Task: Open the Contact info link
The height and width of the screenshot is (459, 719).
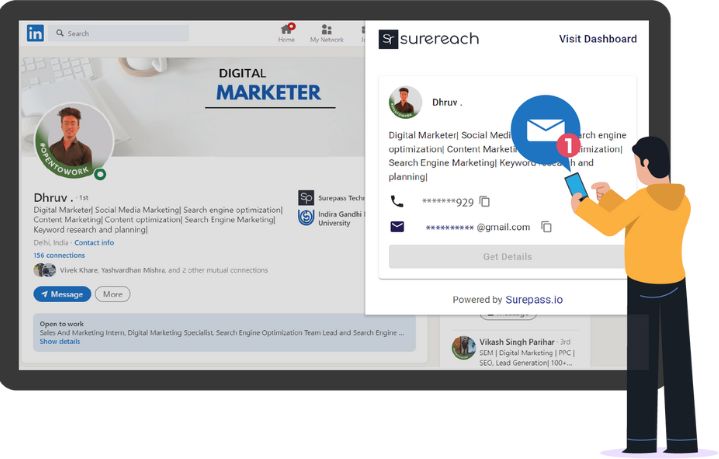Action: 94,242
